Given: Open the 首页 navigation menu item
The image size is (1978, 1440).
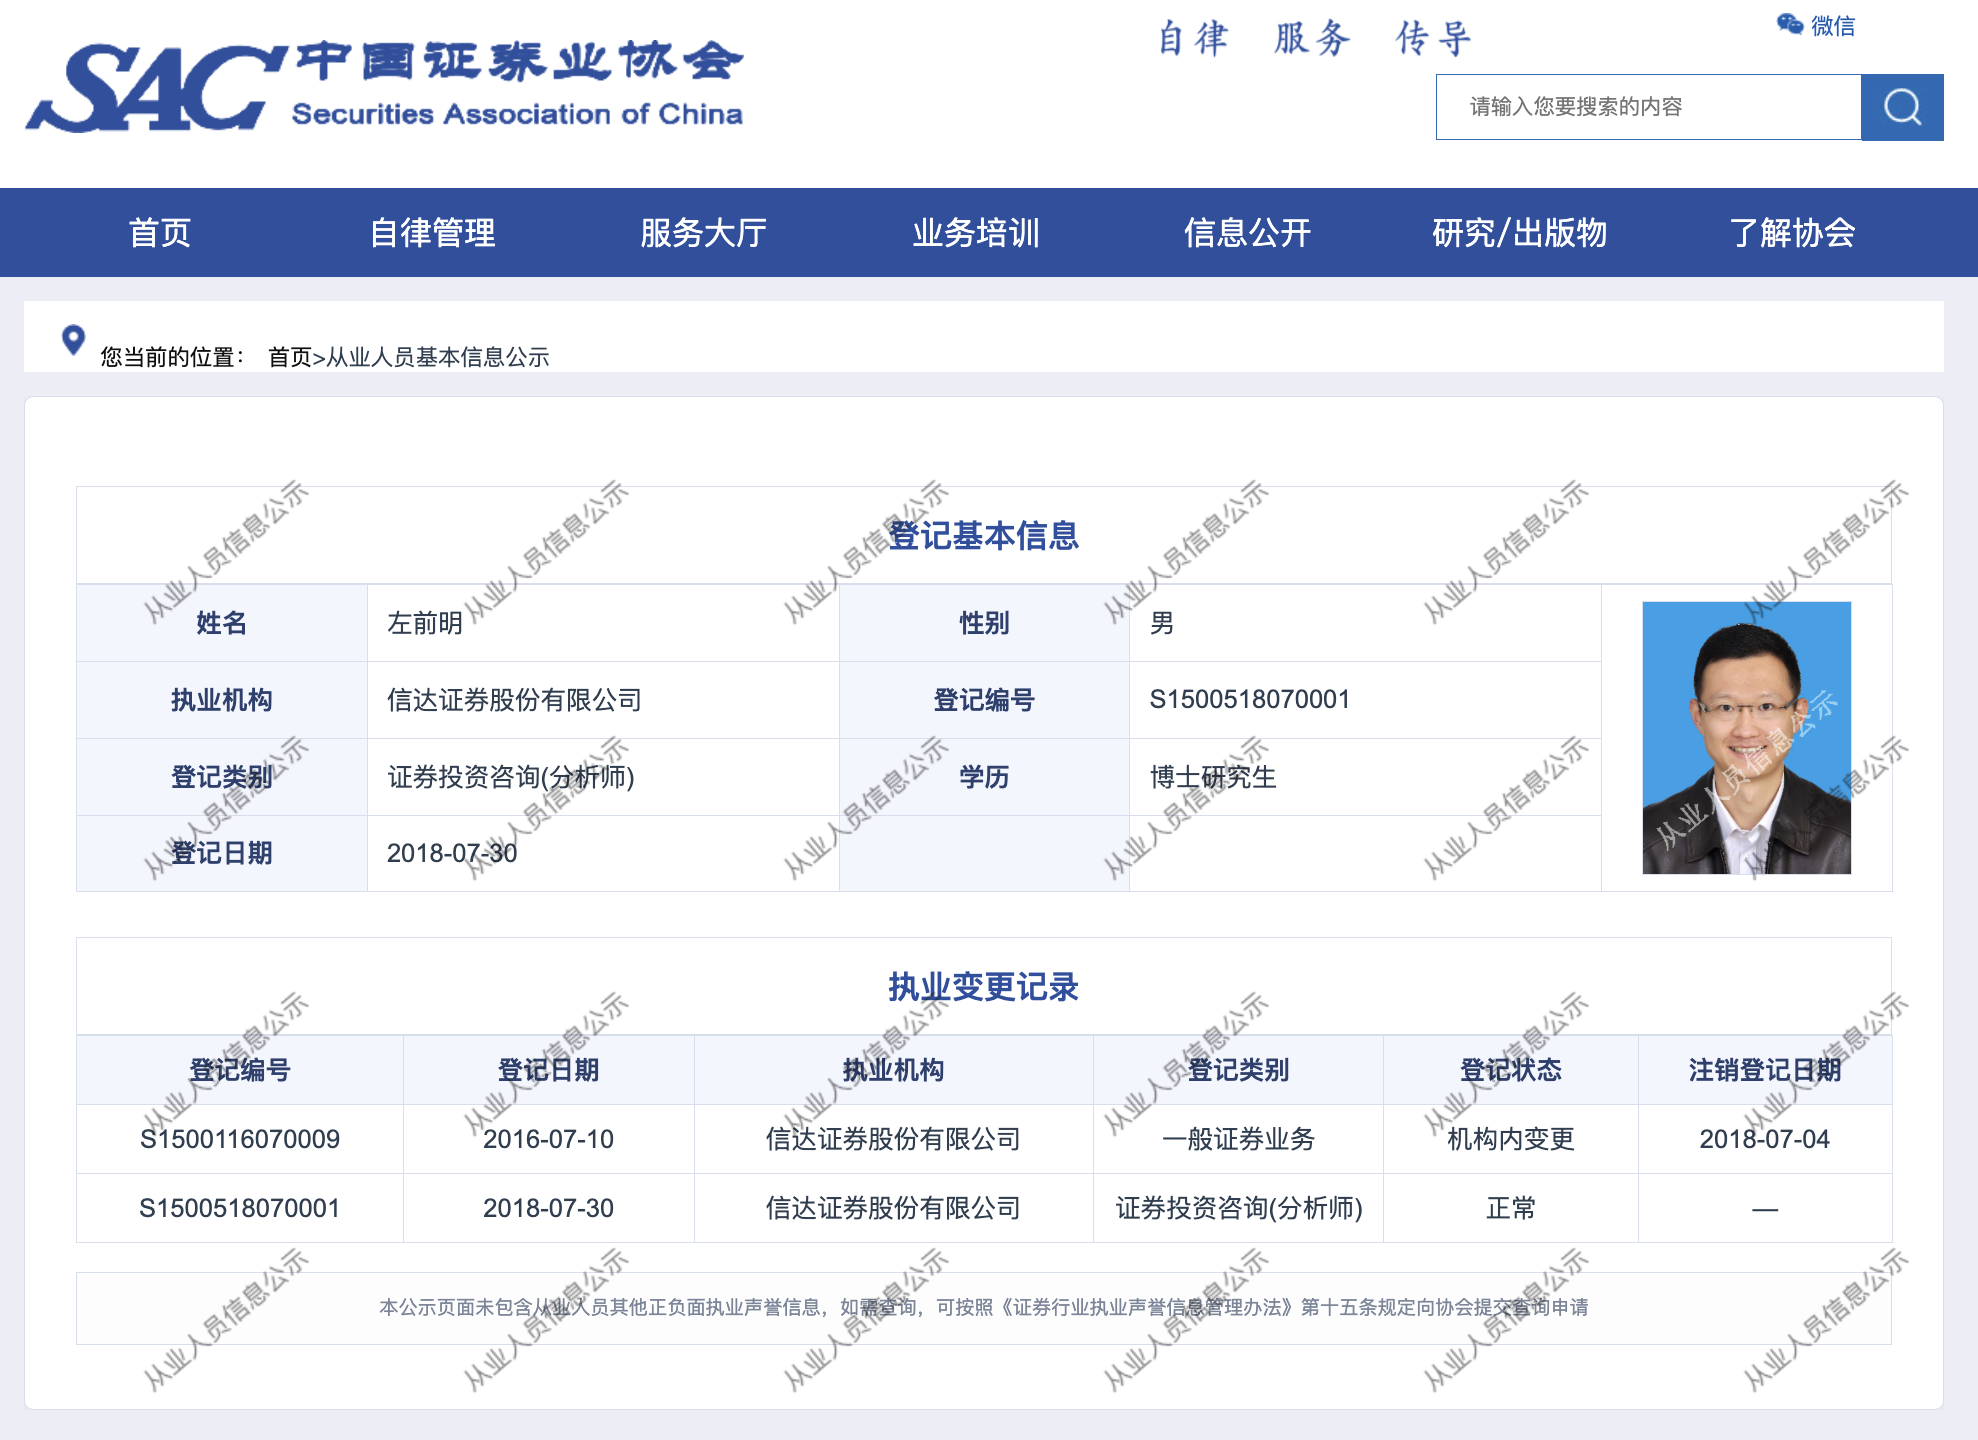Looking at the screenshot, I should [x=160, y=233].
